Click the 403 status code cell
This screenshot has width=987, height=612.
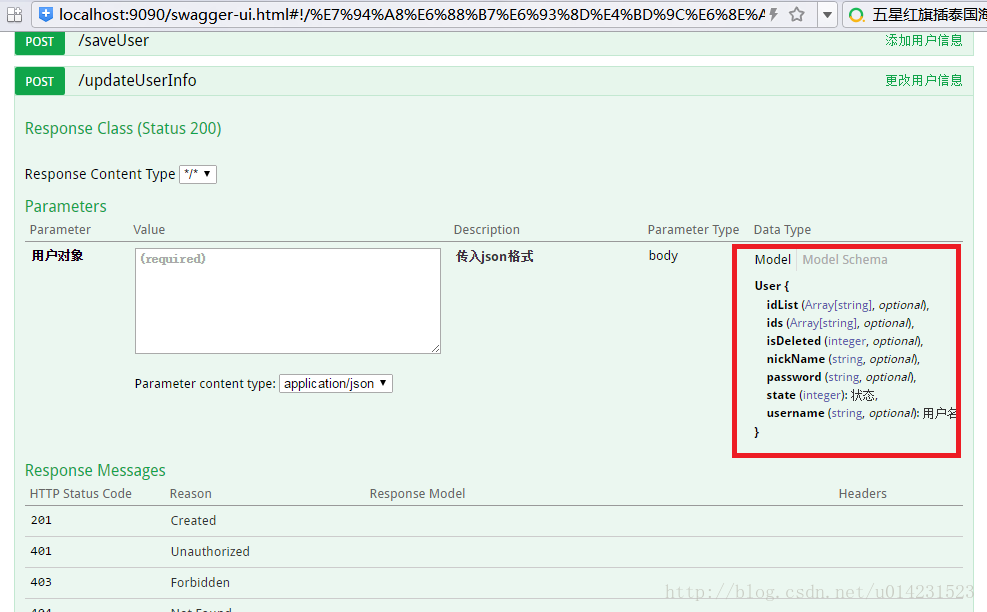pyautogui.click(x=41, y=582)
